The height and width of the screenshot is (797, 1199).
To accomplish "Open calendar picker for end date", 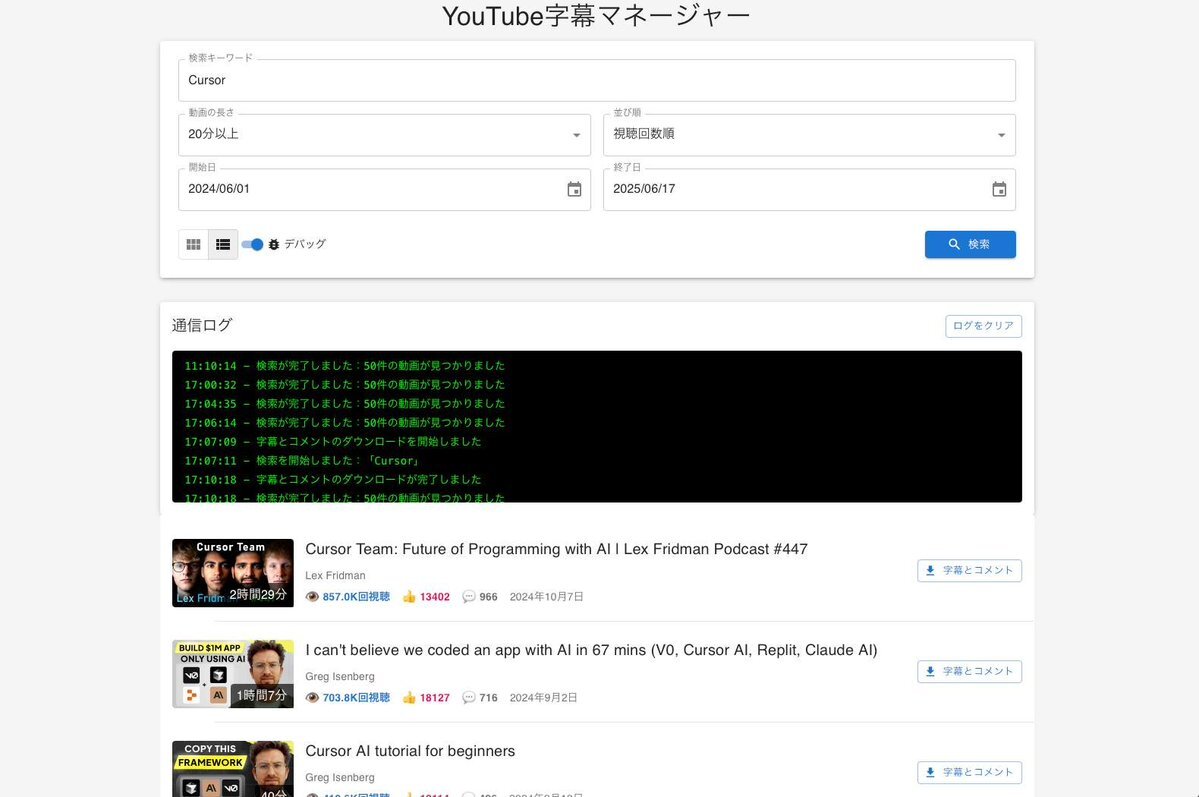I will click(999, 190).
